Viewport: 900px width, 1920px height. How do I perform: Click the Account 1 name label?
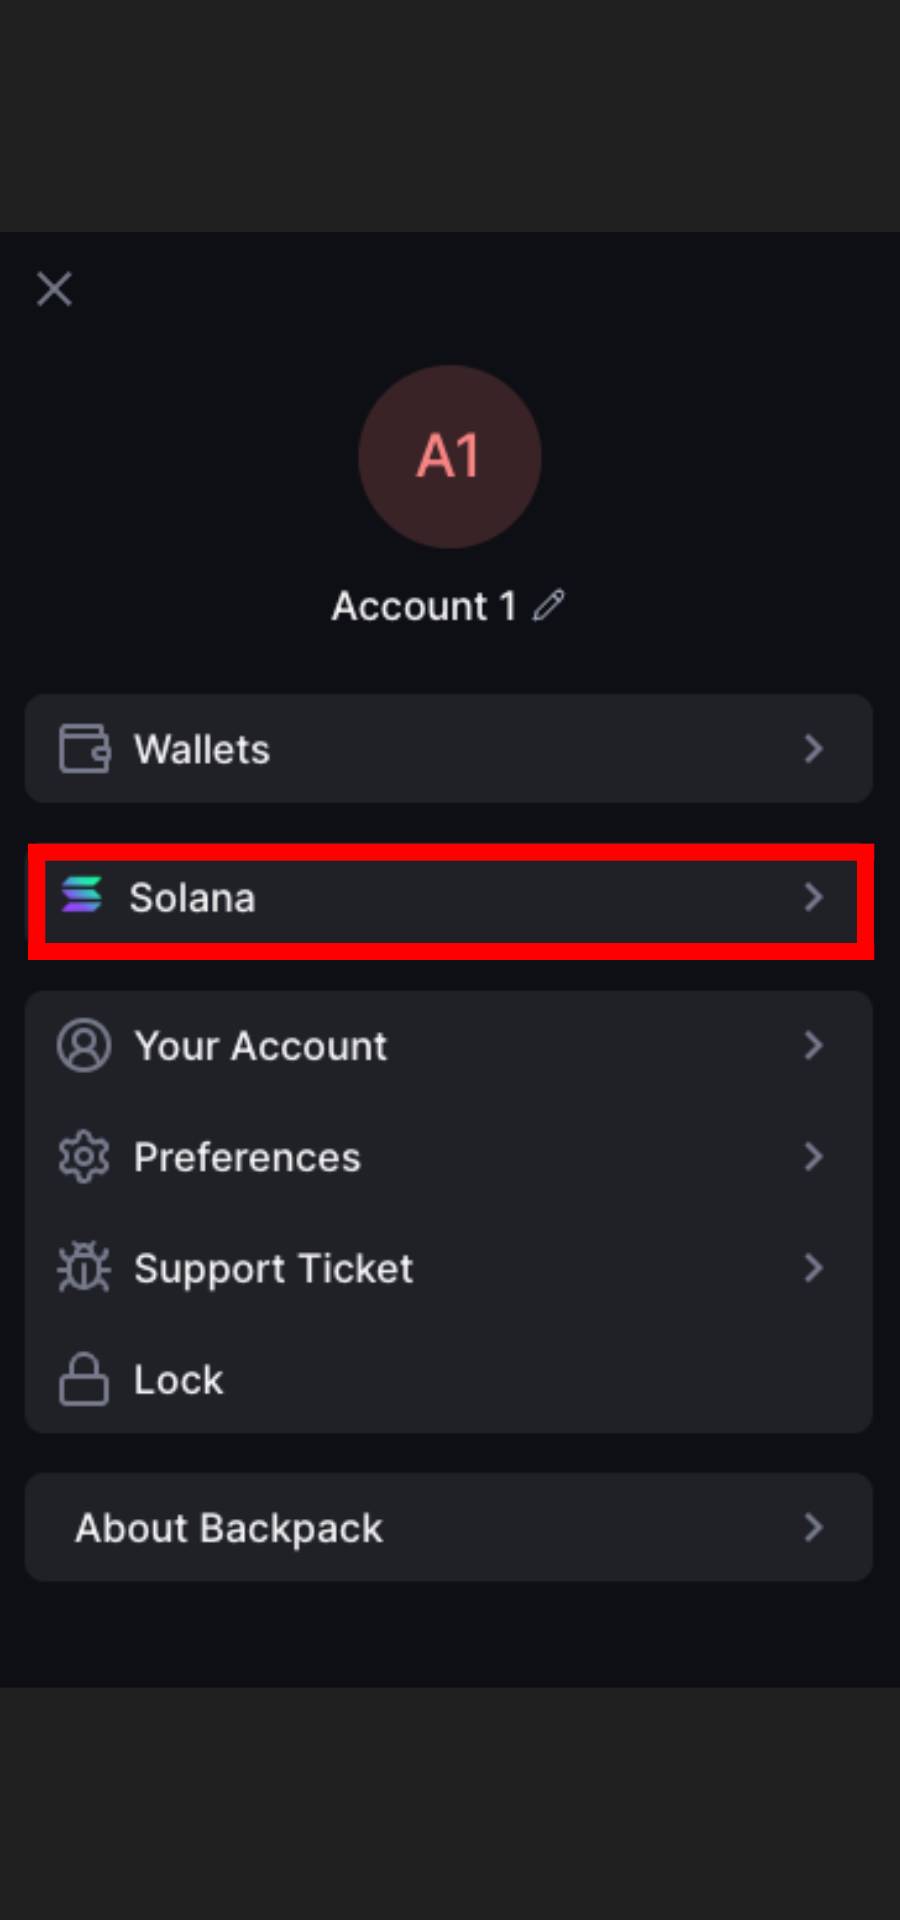tap(424, 606)
